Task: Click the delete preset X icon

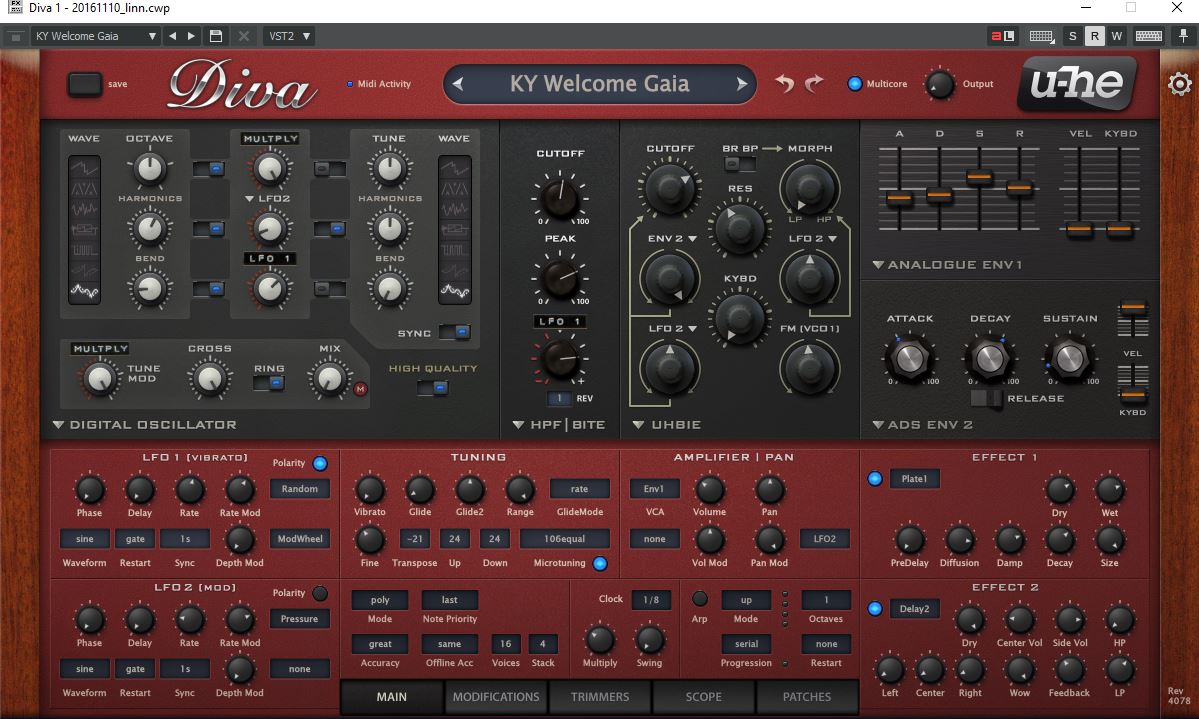Action: pos(243,36)
